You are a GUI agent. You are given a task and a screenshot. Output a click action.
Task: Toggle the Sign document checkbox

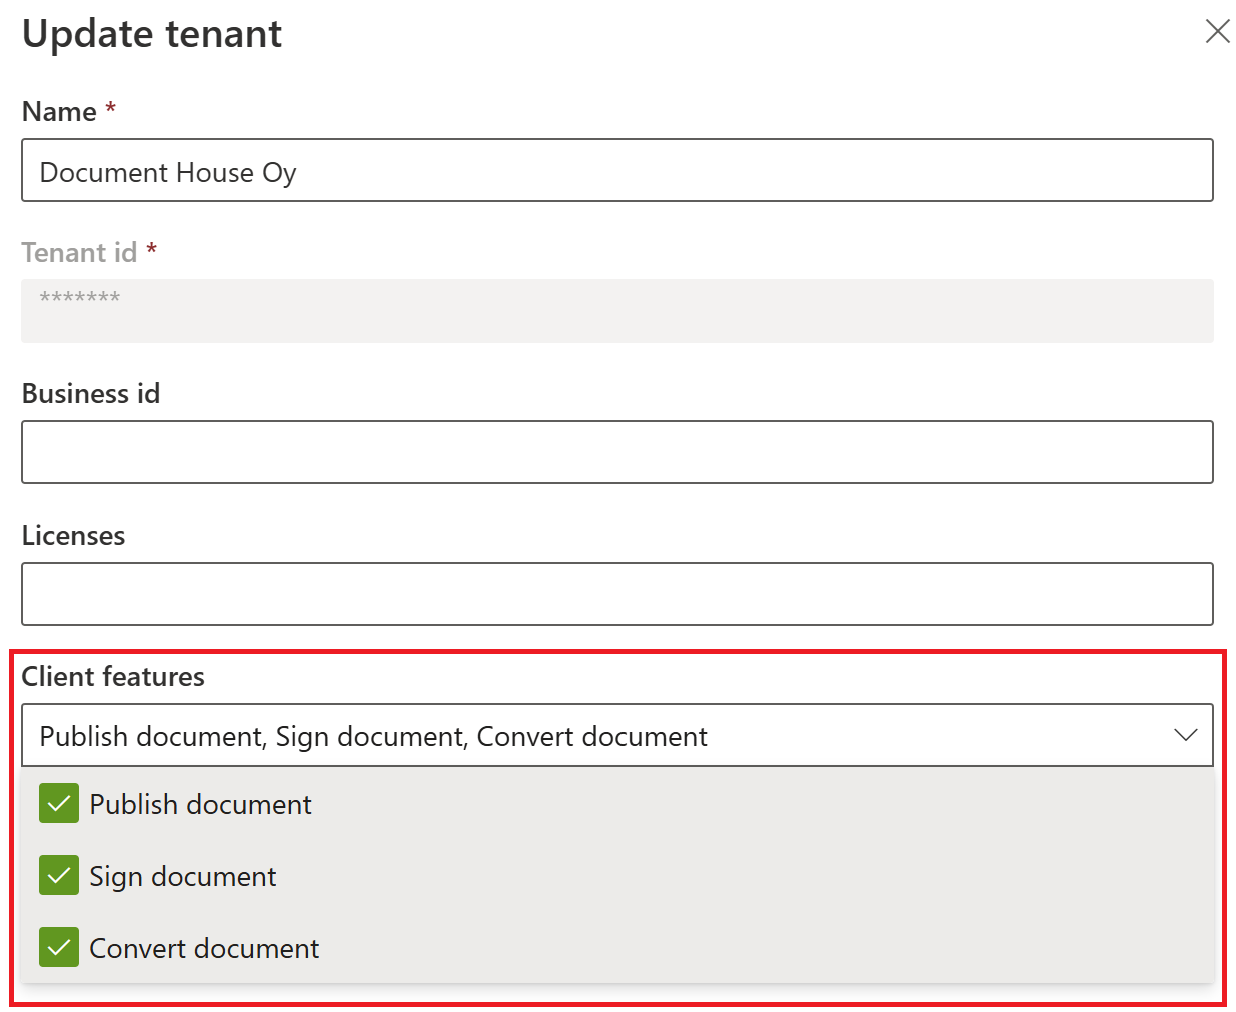[59, 876]
